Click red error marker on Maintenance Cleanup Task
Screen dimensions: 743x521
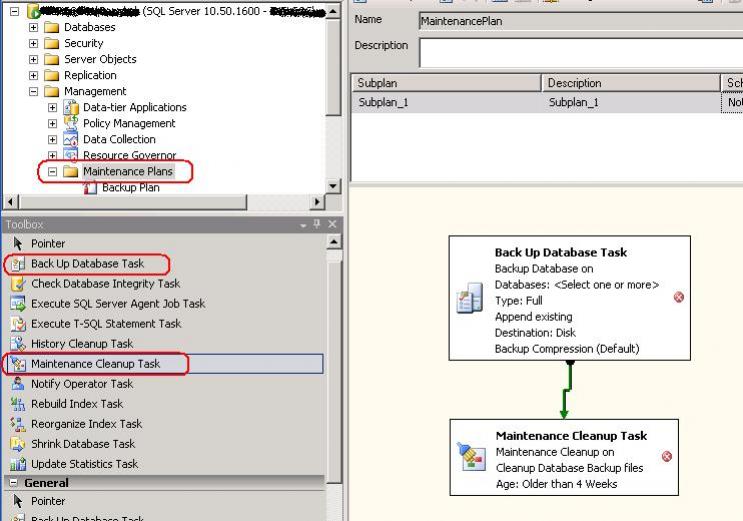pos(667,457)
